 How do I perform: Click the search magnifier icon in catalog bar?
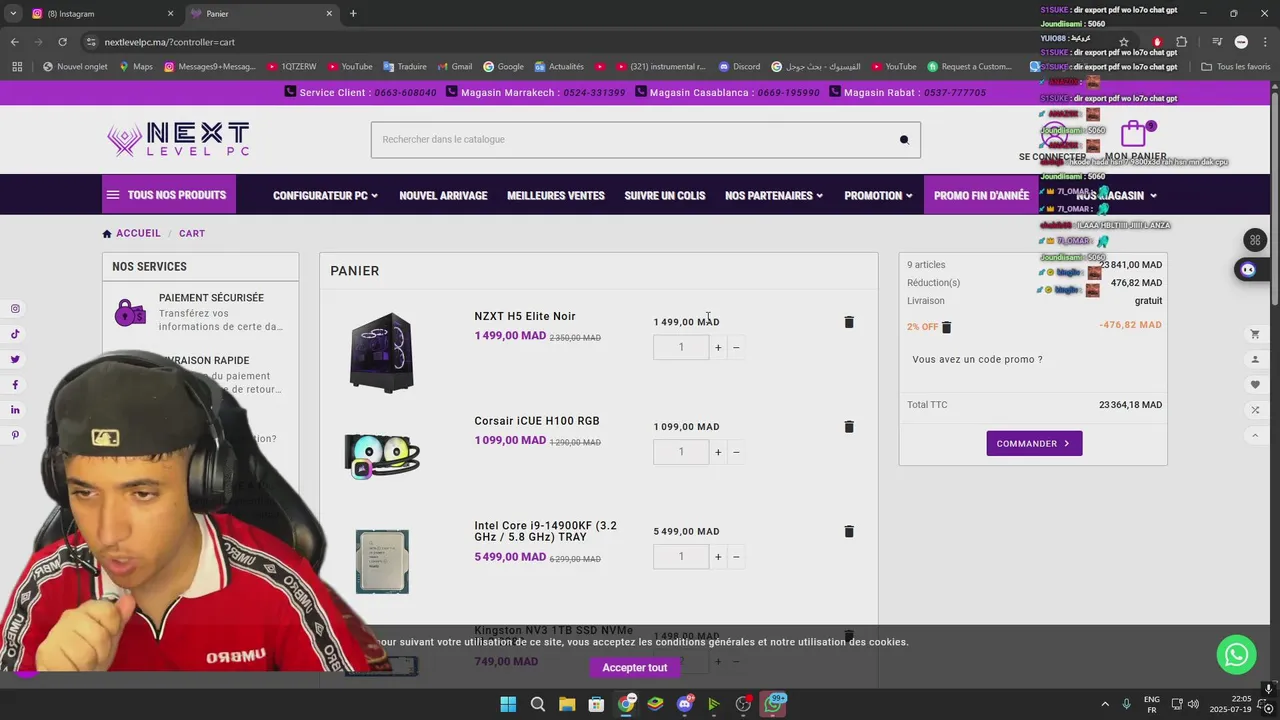[904, 140]
